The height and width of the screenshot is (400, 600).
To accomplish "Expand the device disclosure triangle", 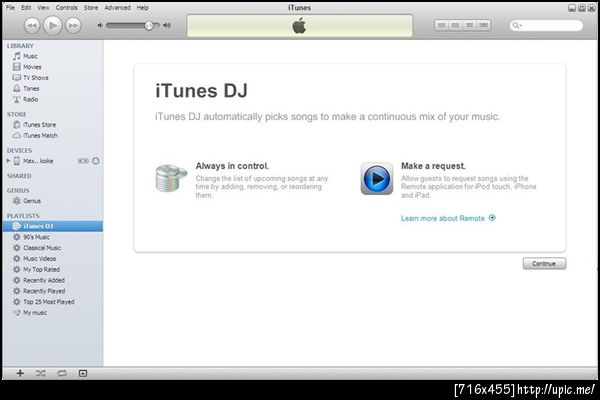I will [8, 161].
